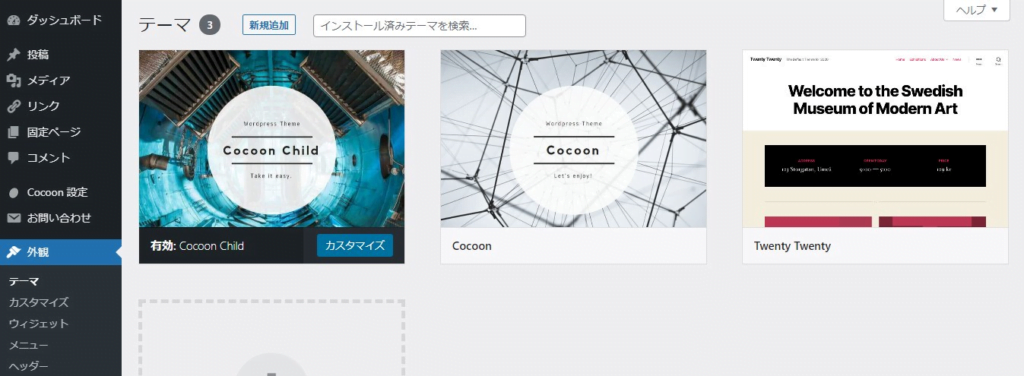Click the 固定ページ pages icon
The width and height of the screenshot is (1024, 376).
point(14,133)
